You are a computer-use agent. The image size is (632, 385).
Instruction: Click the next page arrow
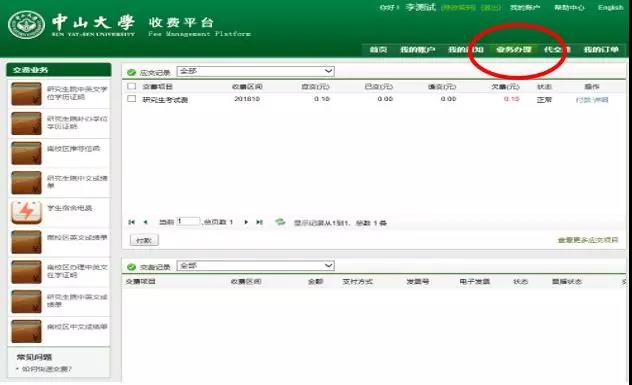pyautogui.click(x=246, y=222)
